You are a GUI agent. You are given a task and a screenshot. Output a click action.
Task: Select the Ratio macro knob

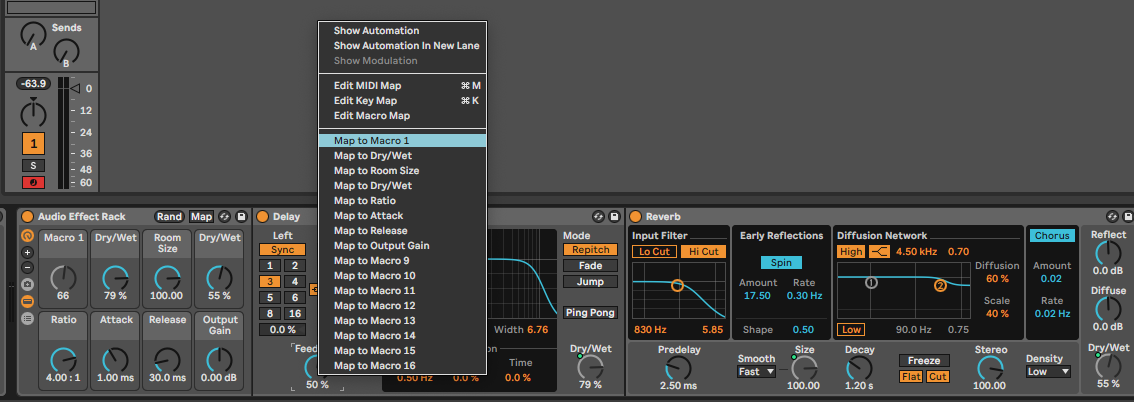(x=64, y=359)
